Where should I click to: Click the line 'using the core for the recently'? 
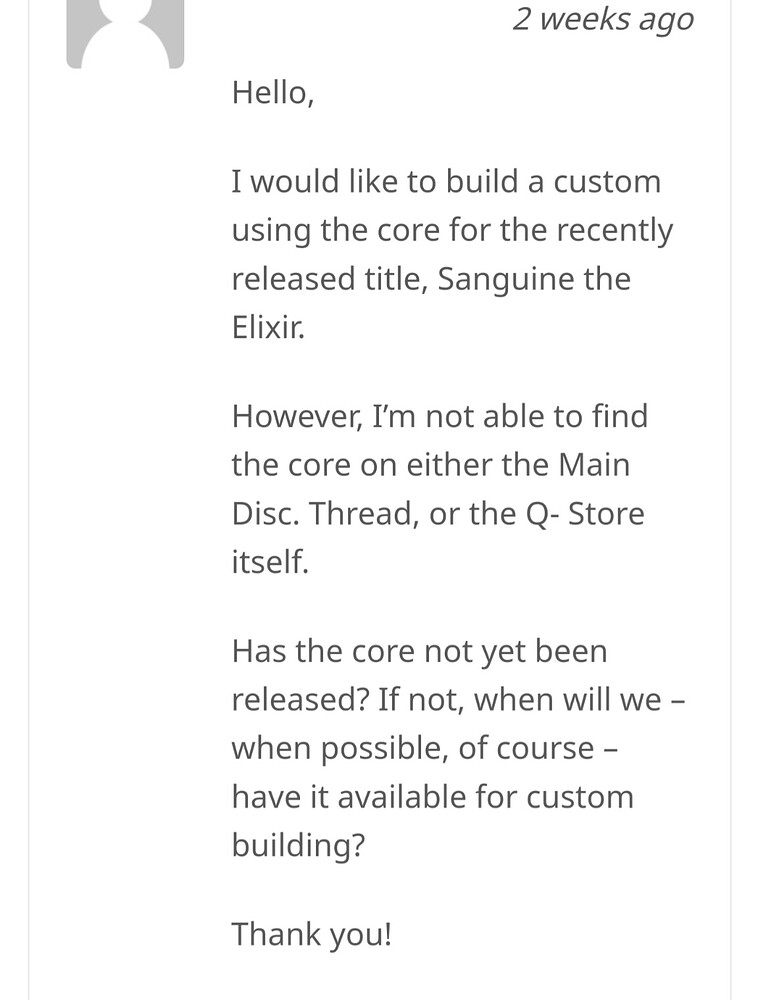452,231
